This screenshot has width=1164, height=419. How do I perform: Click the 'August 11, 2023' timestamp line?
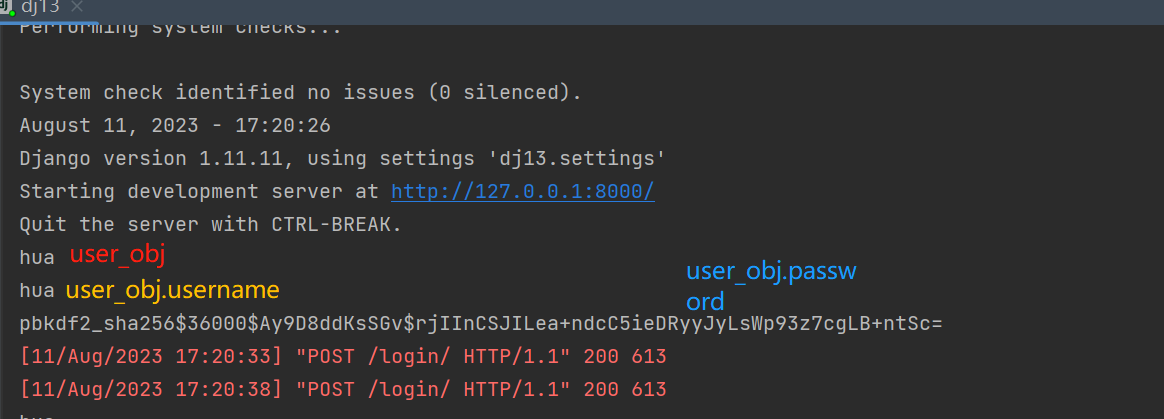point(175,126)
